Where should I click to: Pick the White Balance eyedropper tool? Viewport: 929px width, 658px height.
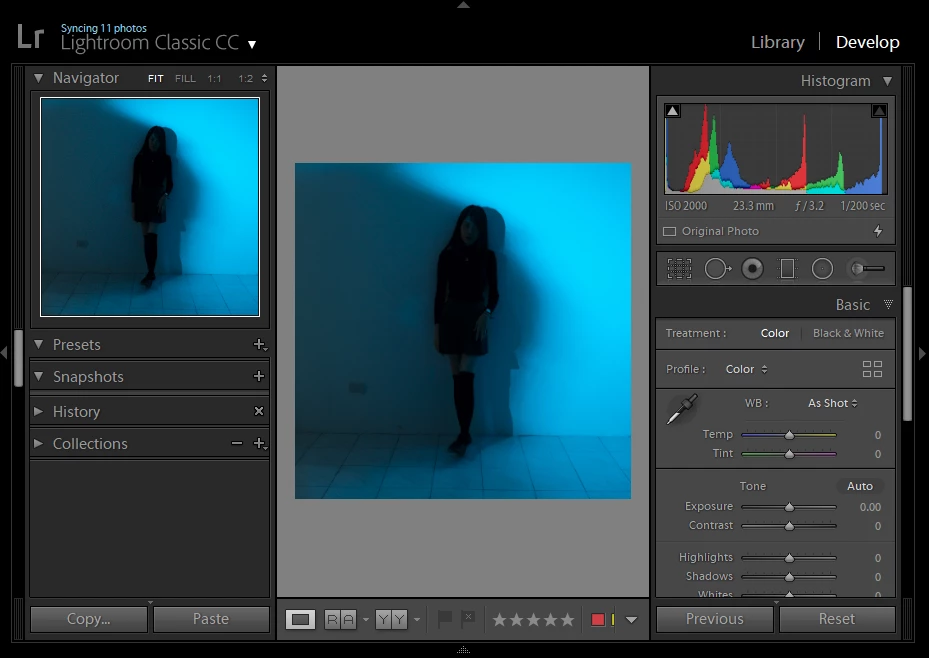(682, 409)
